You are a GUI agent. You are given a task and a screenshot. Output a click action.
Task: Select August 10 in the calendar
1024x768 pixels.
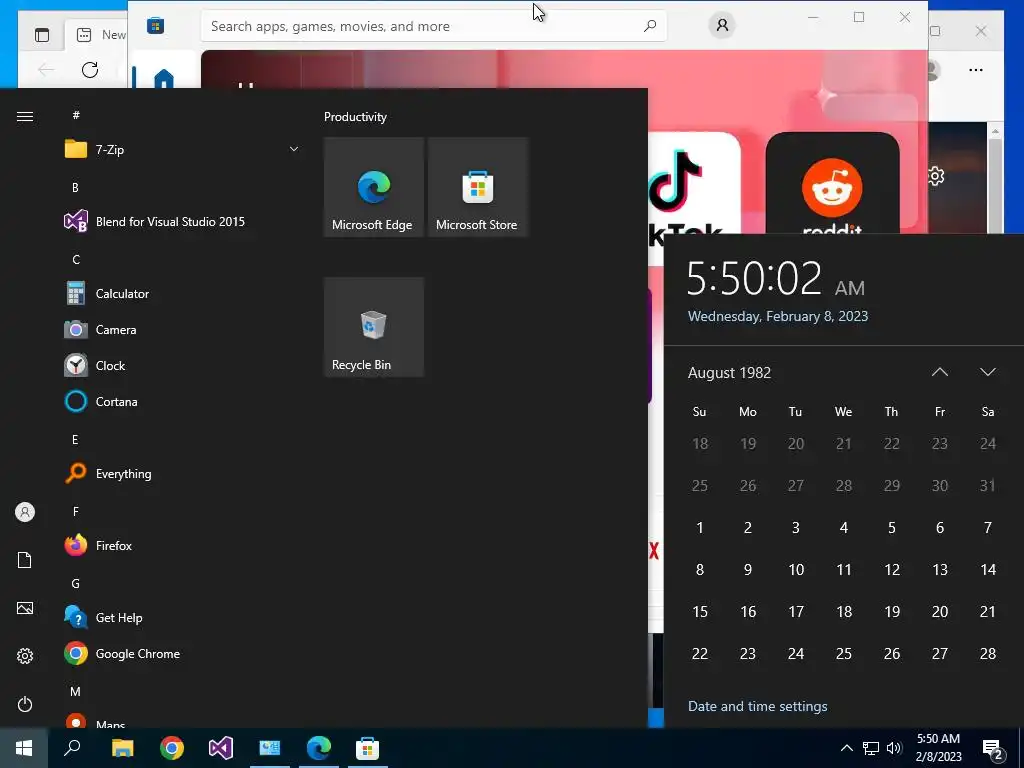[x=795, y=569]
